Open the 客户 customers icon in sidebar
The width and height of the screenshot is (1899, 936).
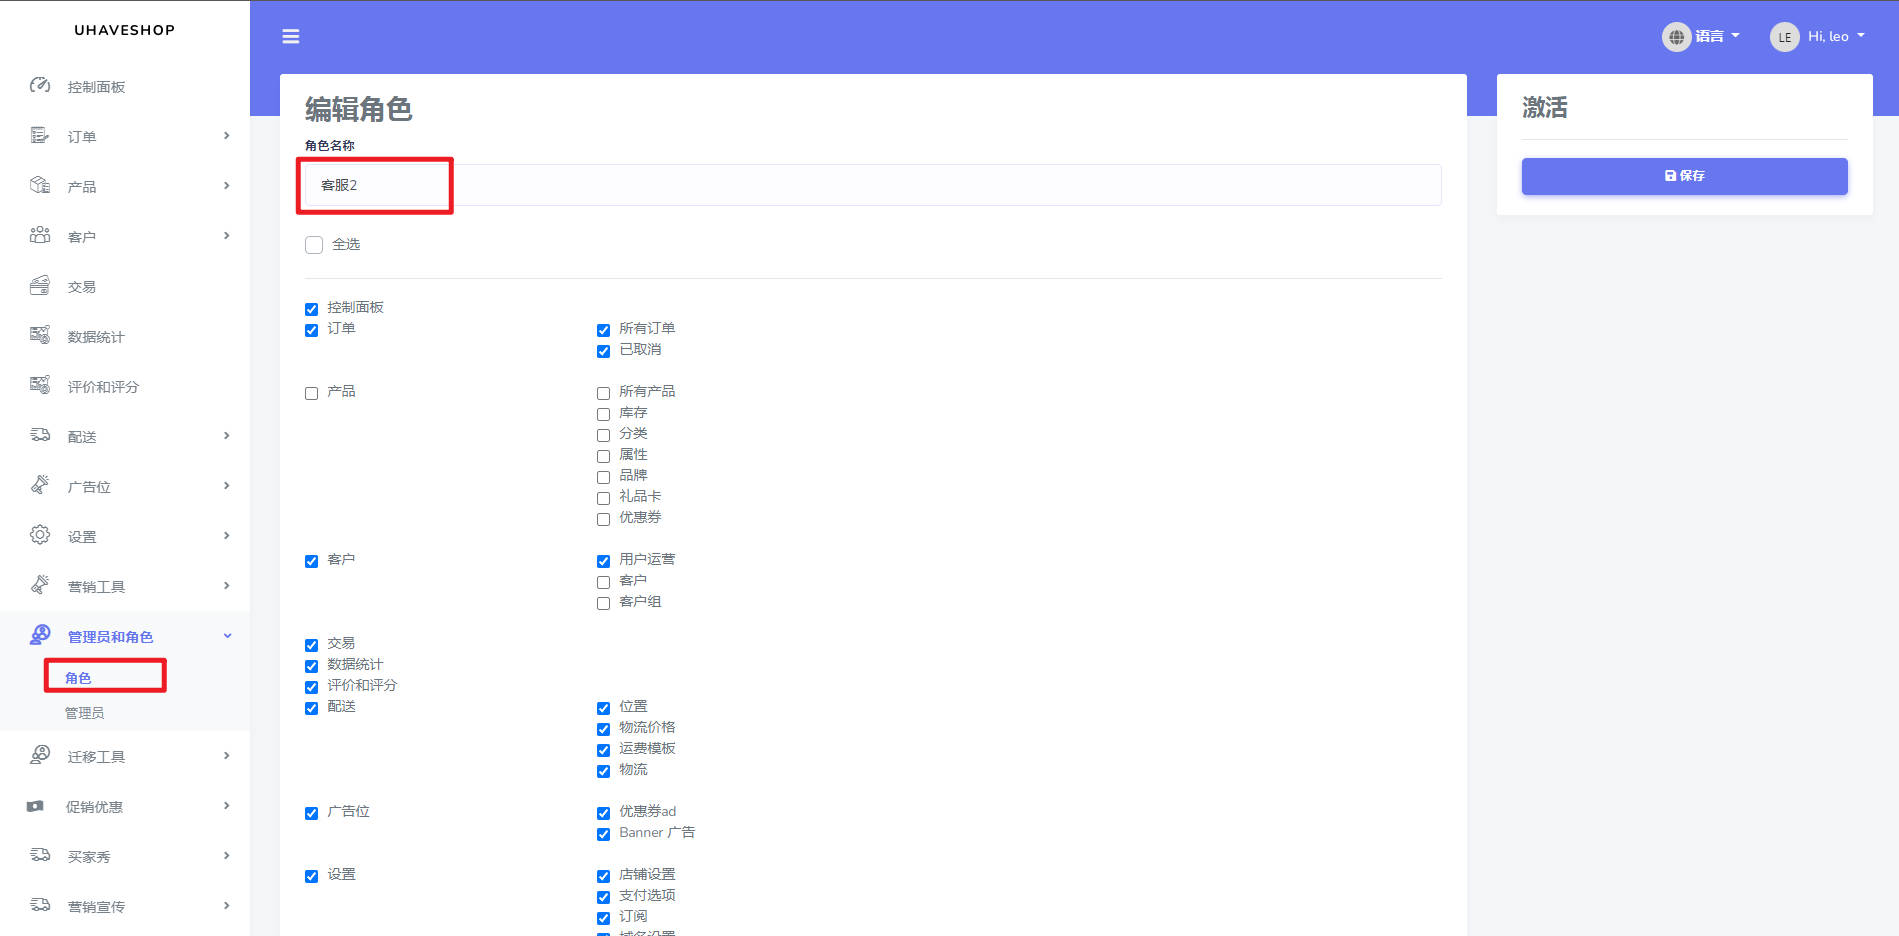[x=40, y=236]
